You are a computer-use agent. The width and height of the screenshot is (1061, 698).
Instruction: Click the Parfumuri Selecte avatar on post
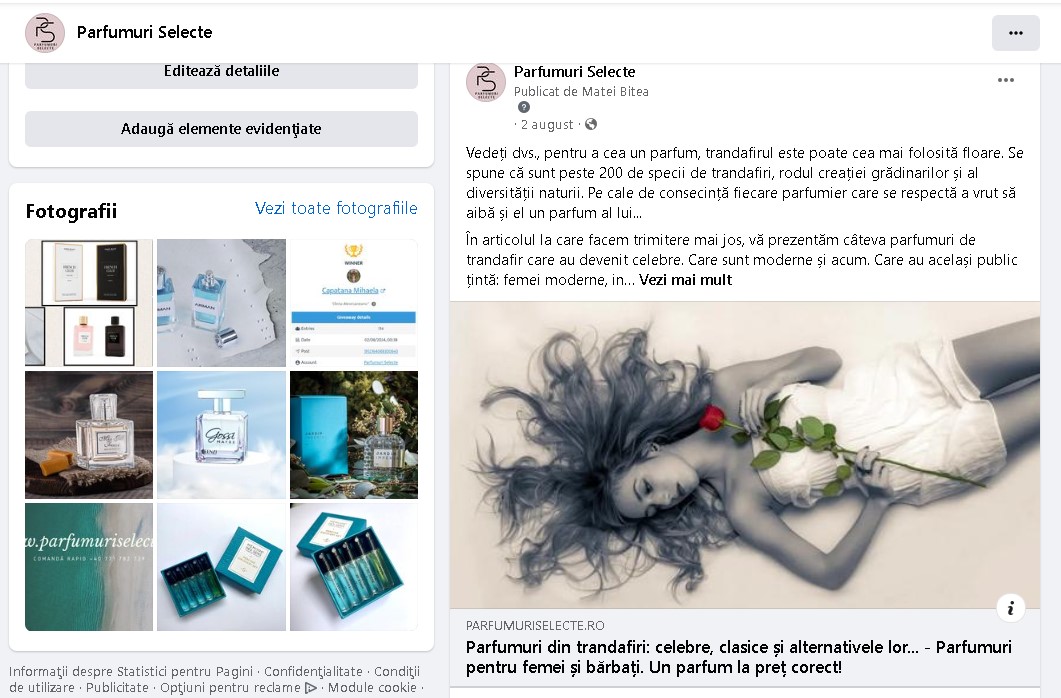(486, 82)
